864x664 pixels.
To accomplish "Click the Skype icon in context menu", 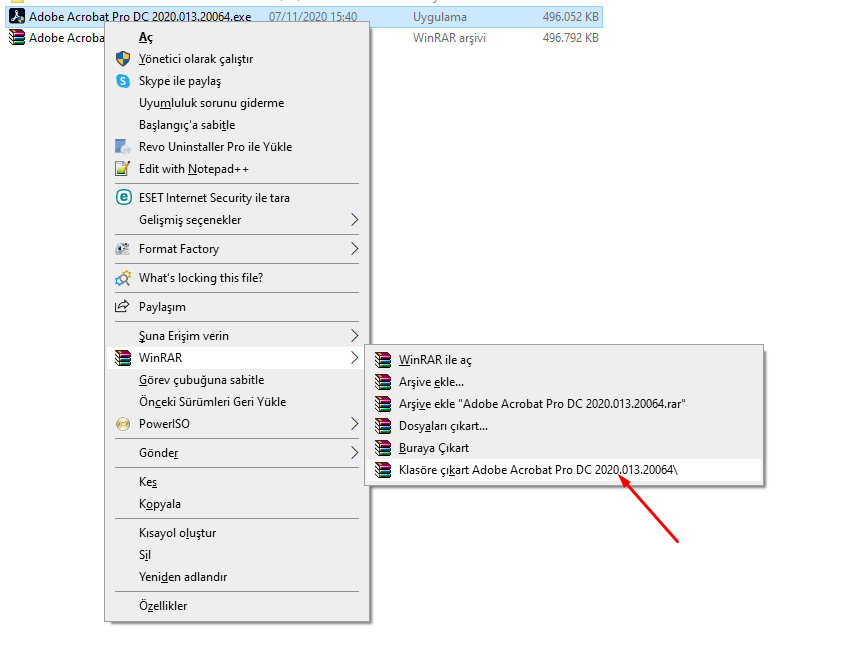I will [x=123, y=80].
